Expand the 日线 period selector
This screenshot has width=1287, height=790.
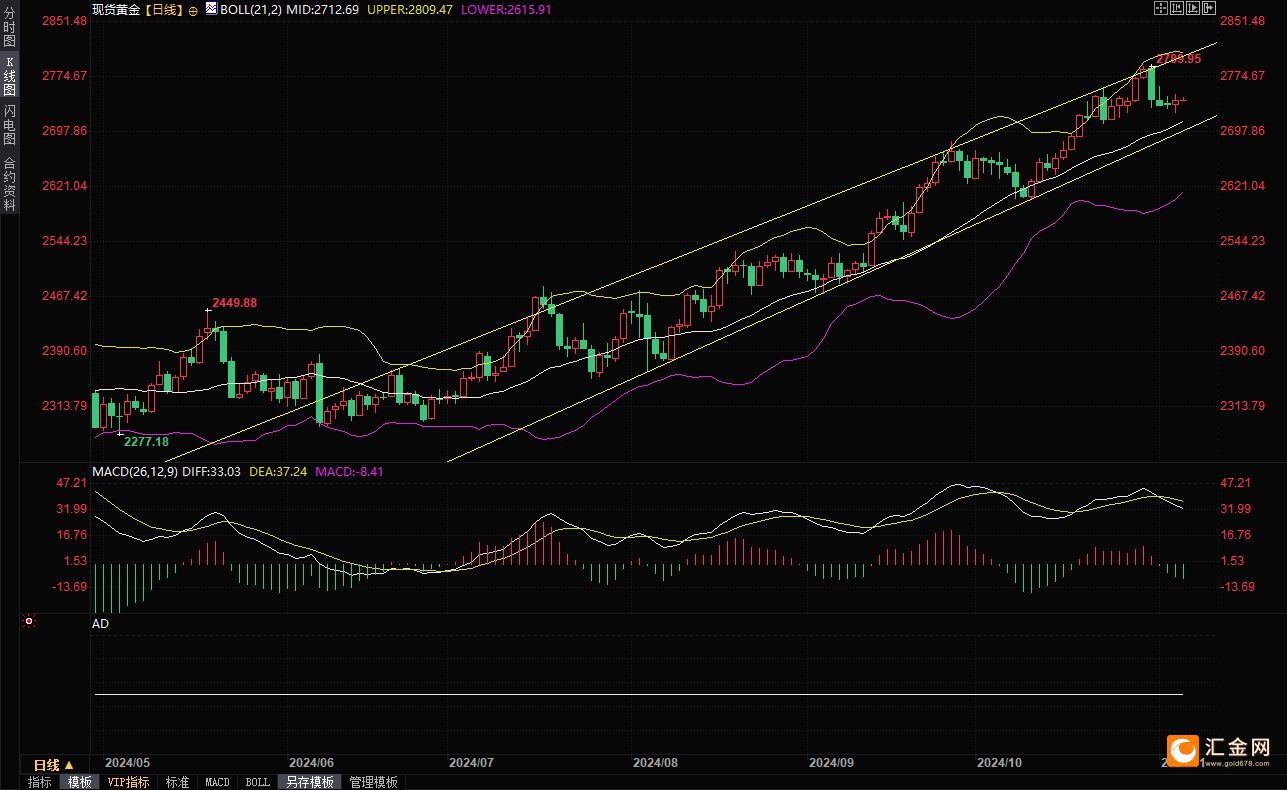point(54,765)
